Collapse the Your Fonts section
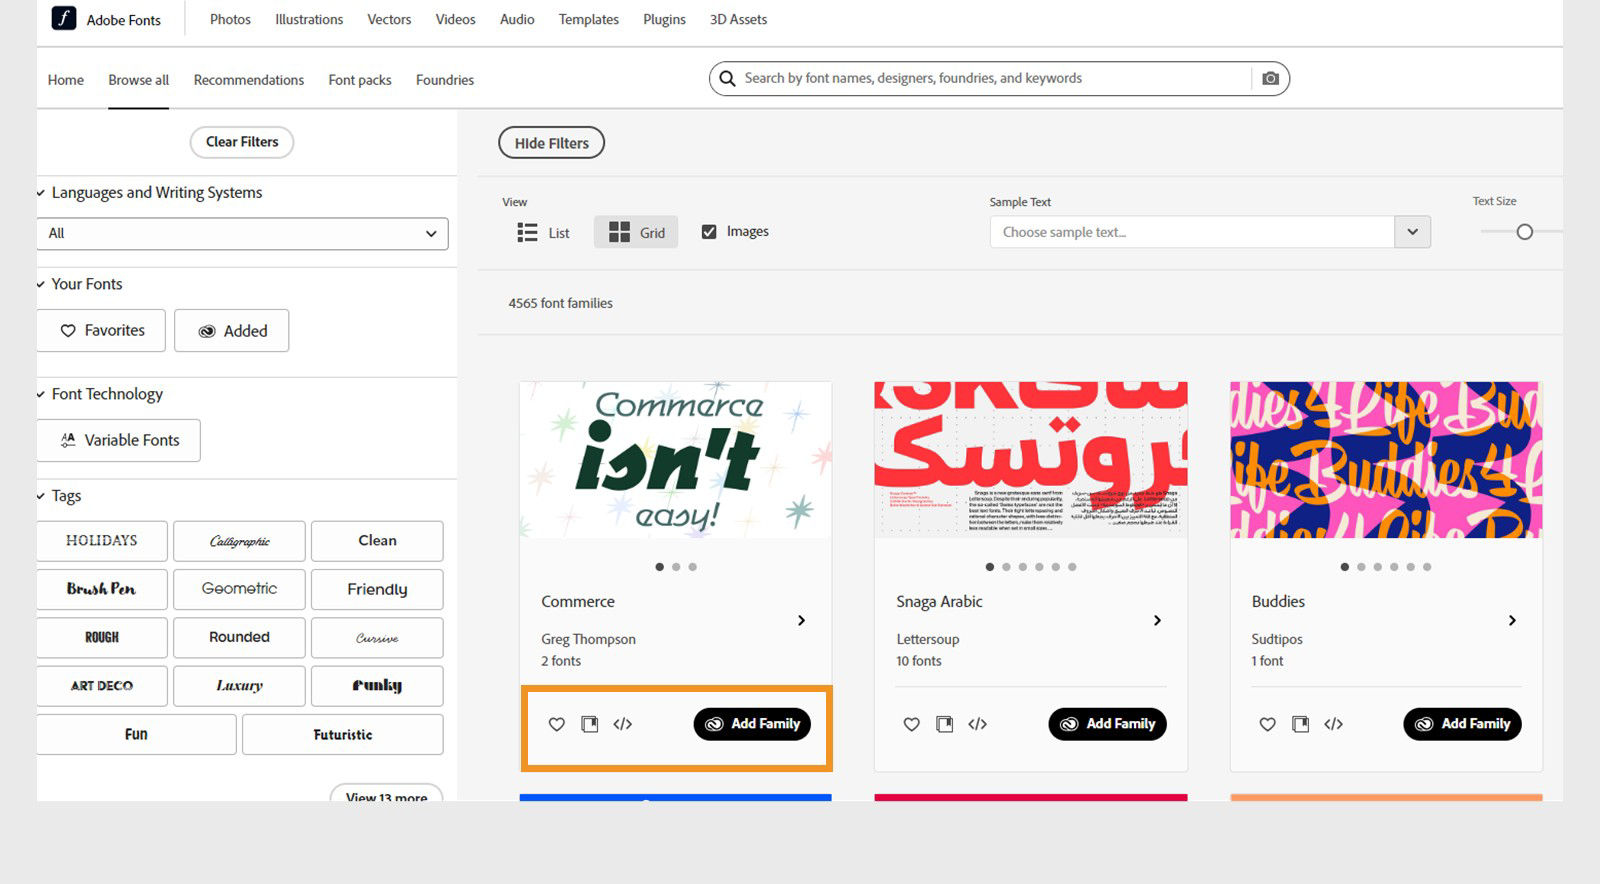This screenshot has height=884, width=1600. (x=41, y=284)
